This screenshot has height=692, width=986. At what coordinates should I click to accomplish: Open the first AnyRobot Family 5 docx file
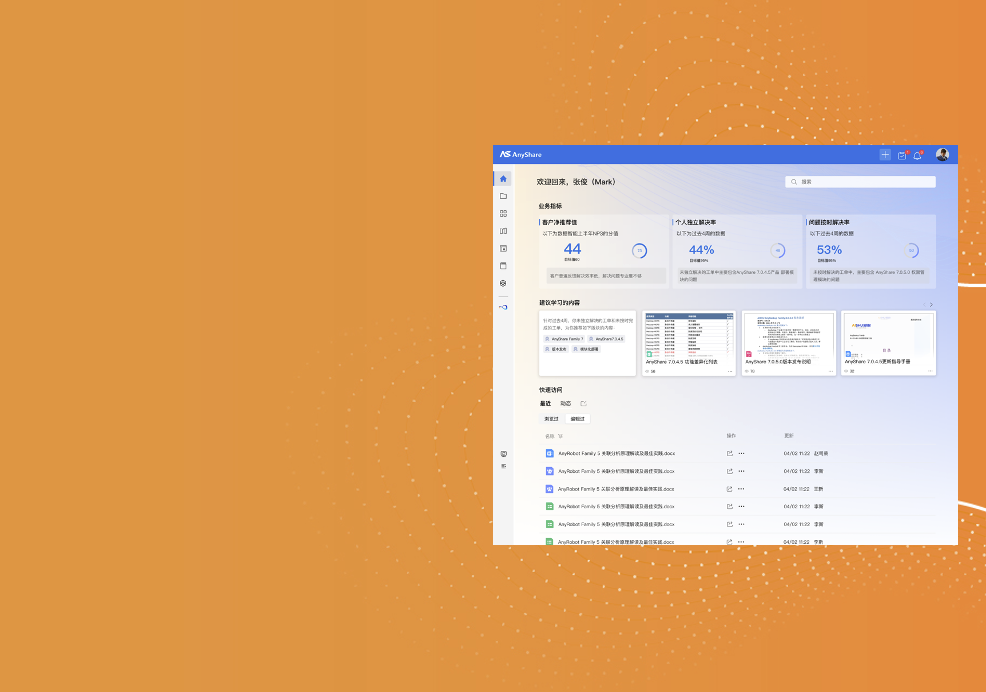tap(616, 453)
